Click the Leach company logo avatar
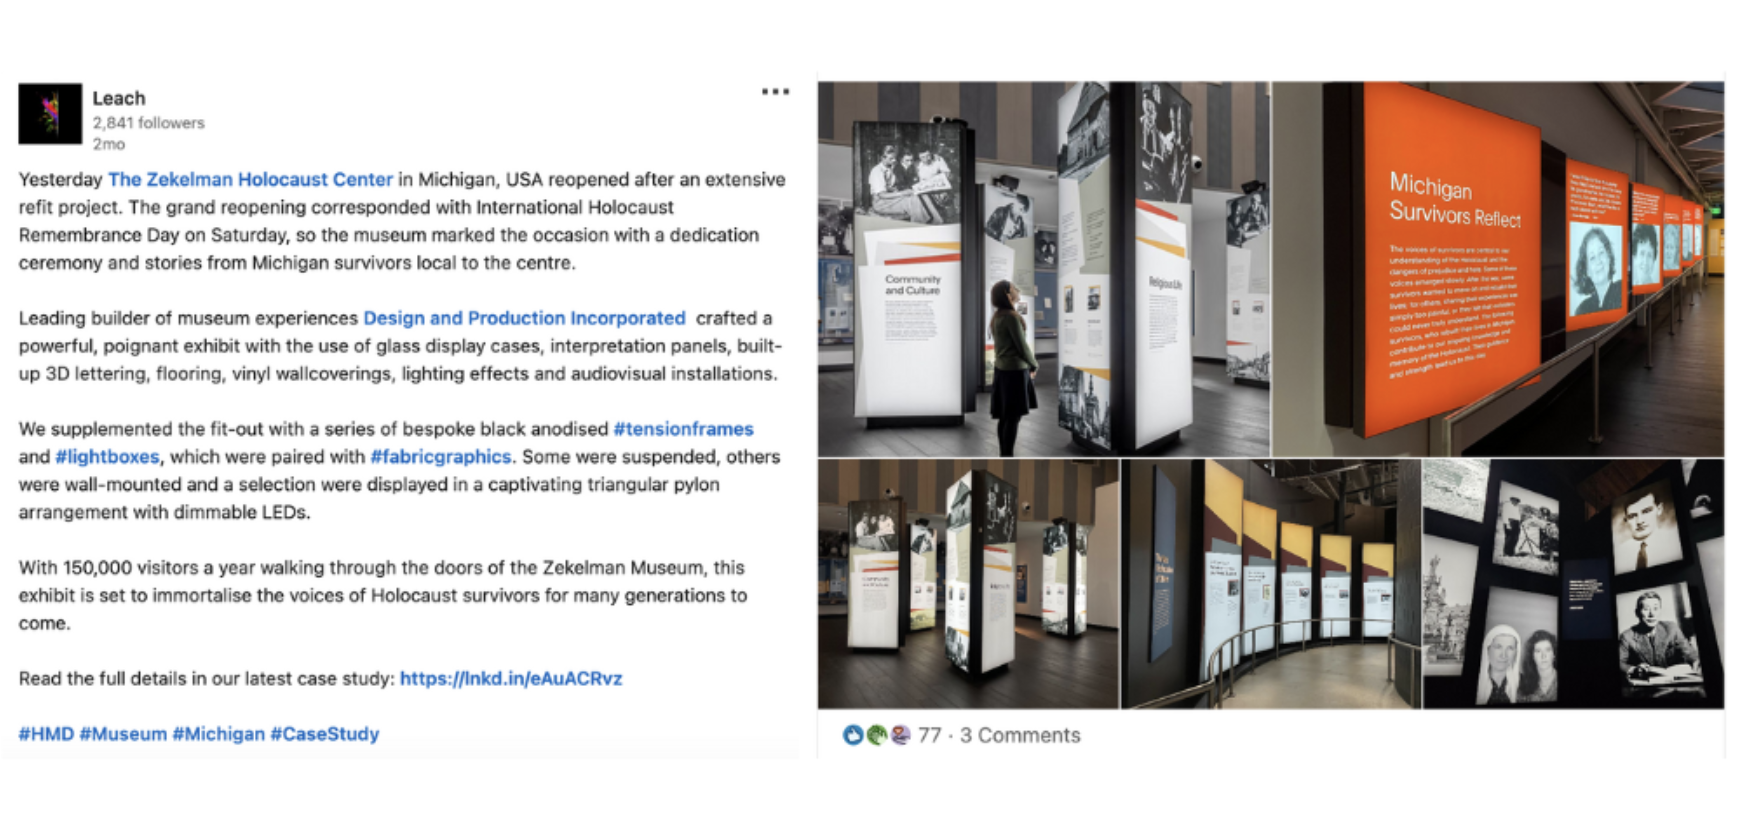 pyautogui.click(x=50, y=114)
